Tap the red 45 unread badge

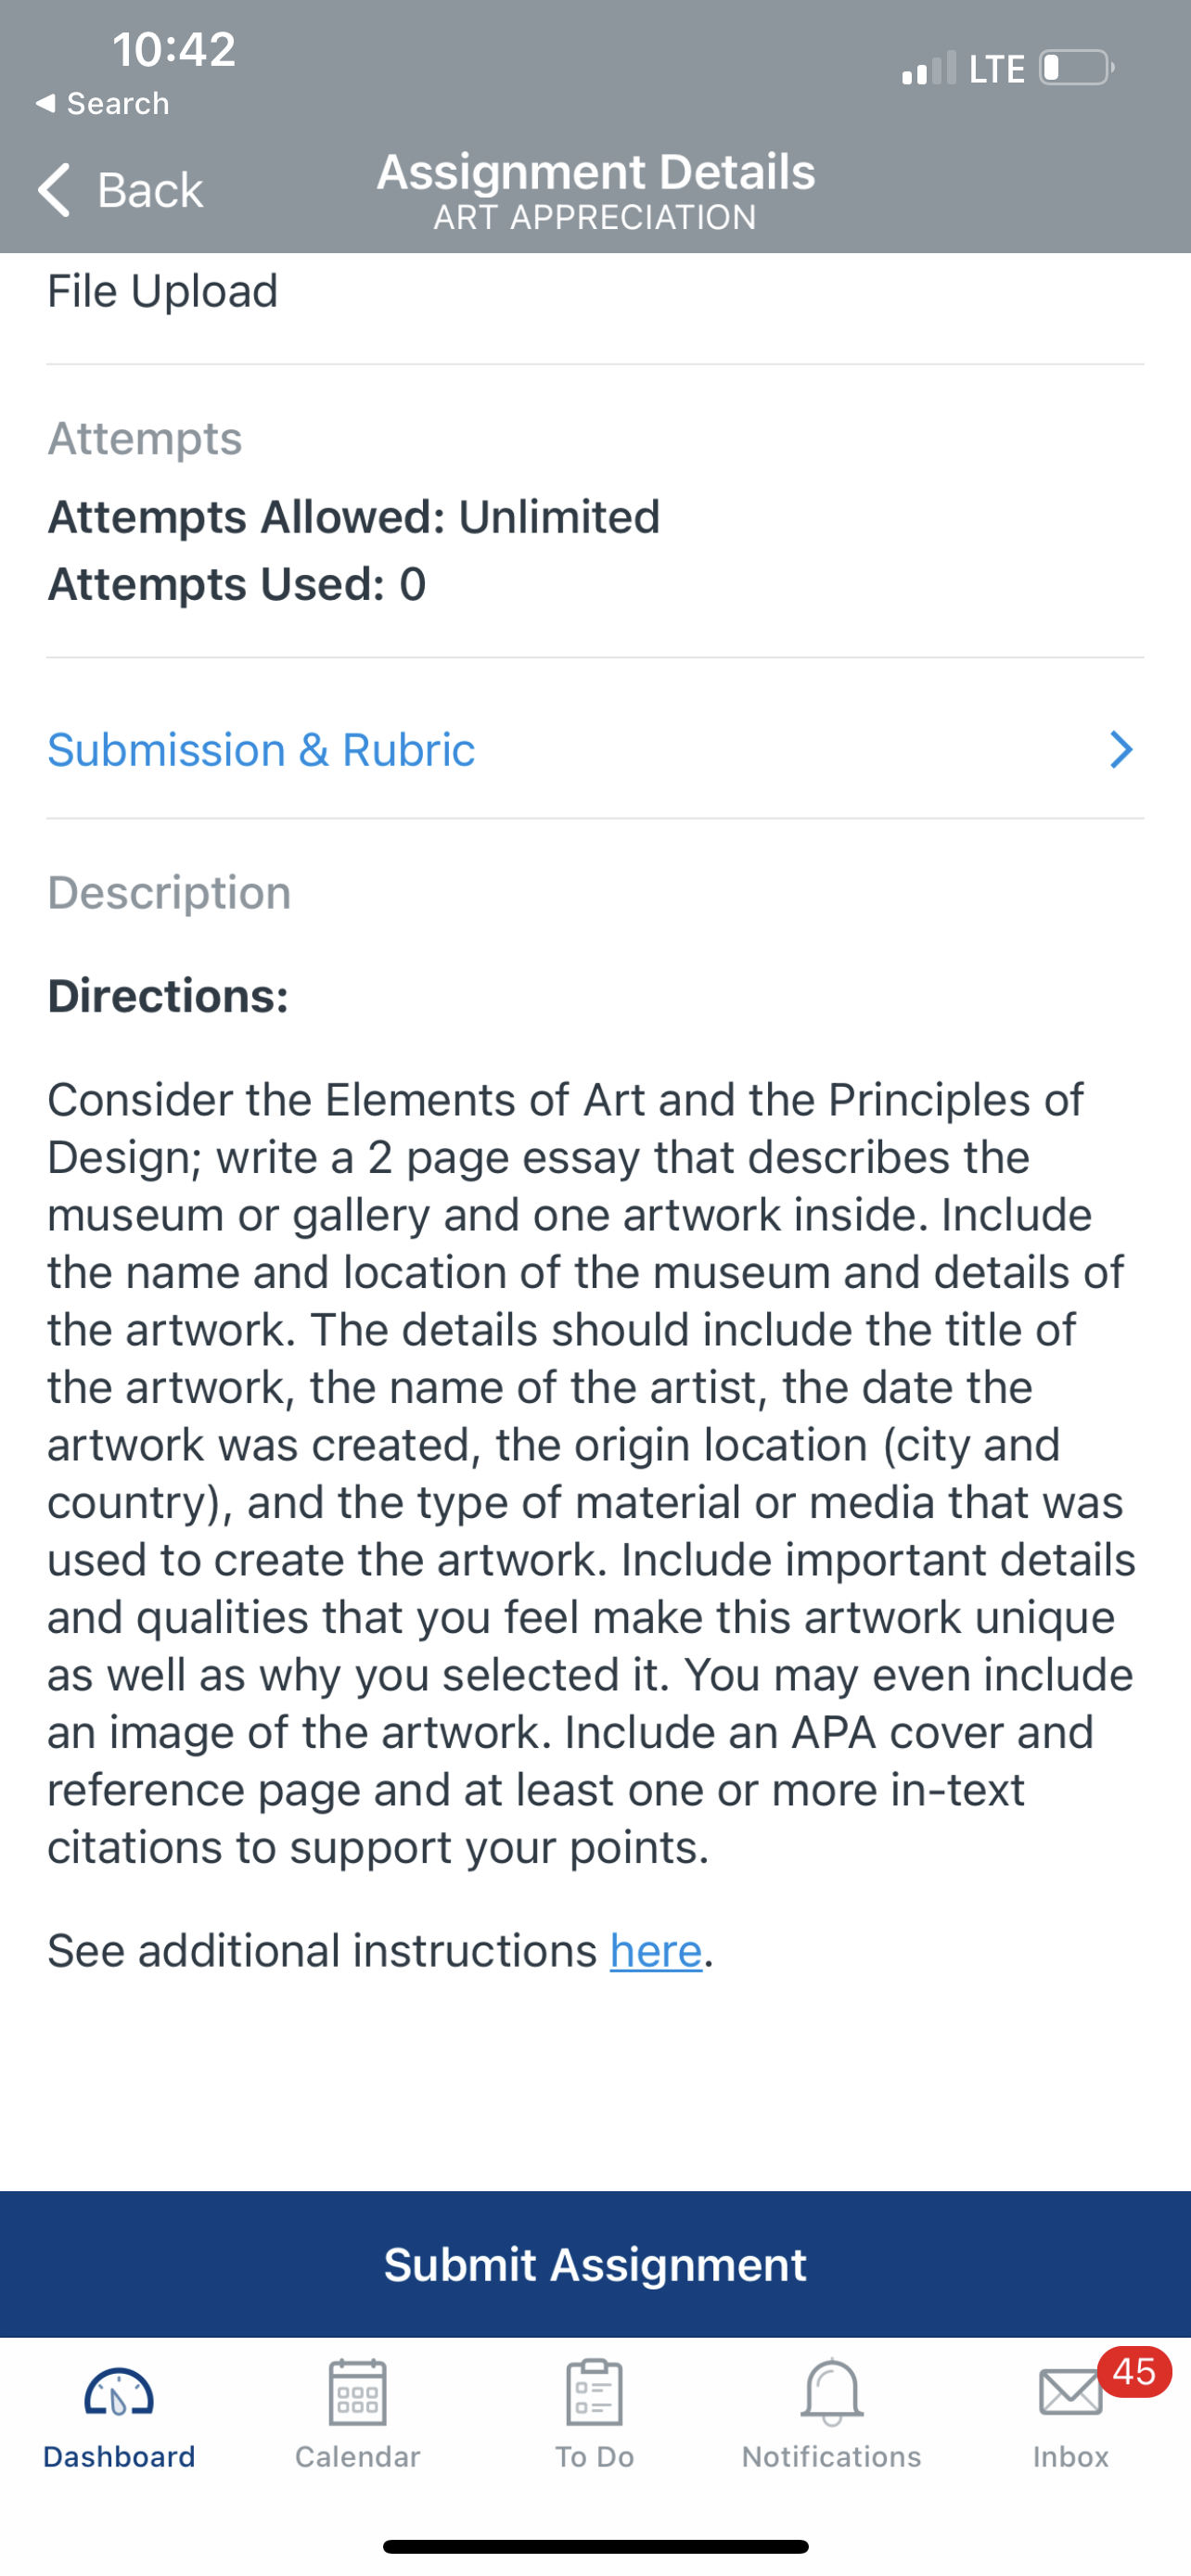click(x=1134, y=2372)
